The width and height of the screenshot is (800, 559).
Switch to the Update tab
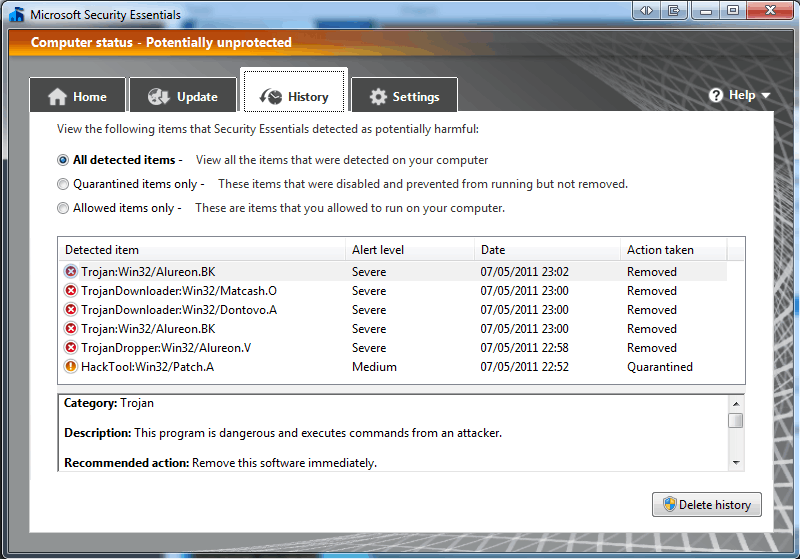[x=183, y=95]
